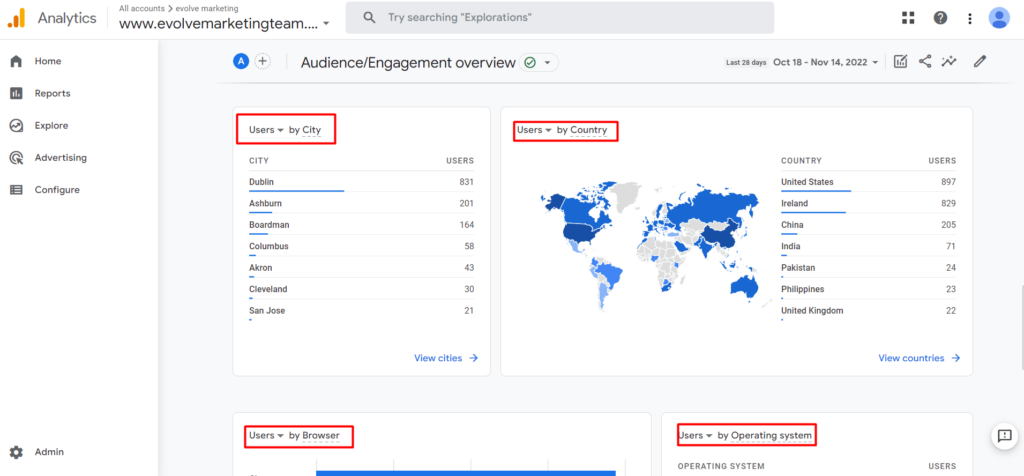1024x476 pixels.
Task: Open the date range dropdown
Action: (825, 62)
